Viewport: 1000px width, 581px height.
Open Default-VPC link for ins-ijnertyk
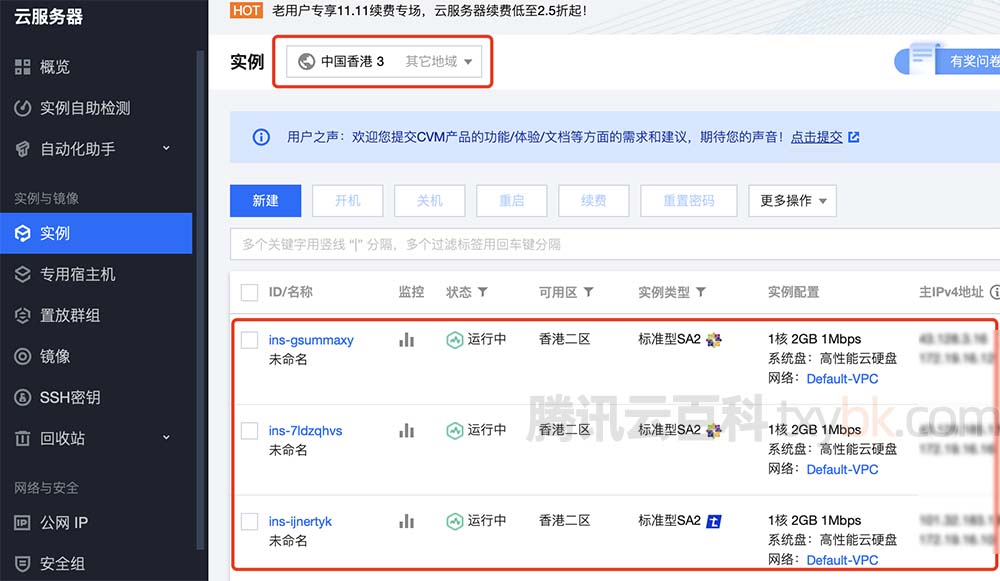[x=842, y=560]
